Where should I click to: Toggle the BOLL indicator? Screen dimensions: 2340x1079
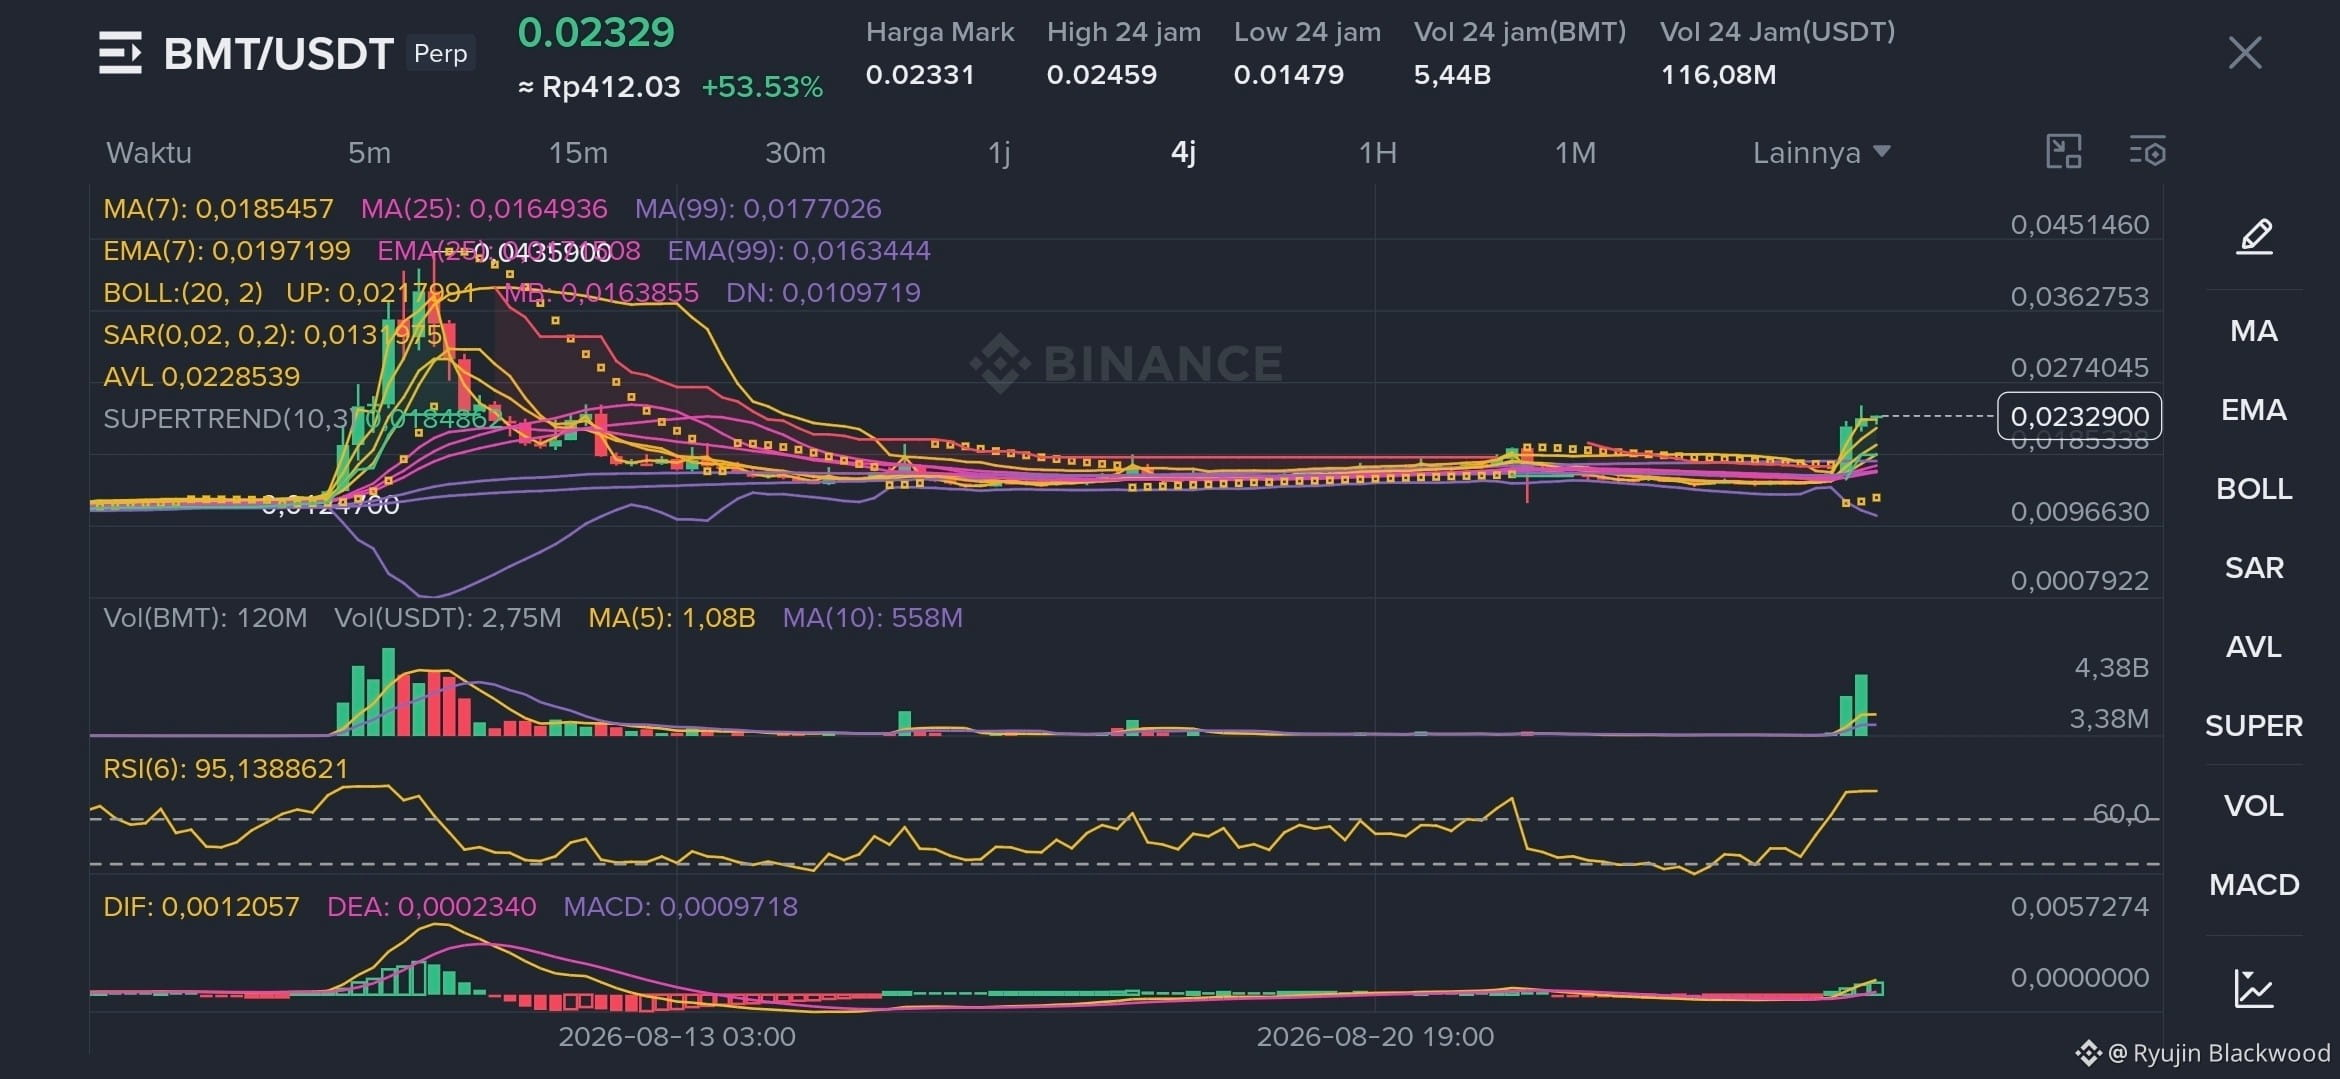tap(2254, 489)
